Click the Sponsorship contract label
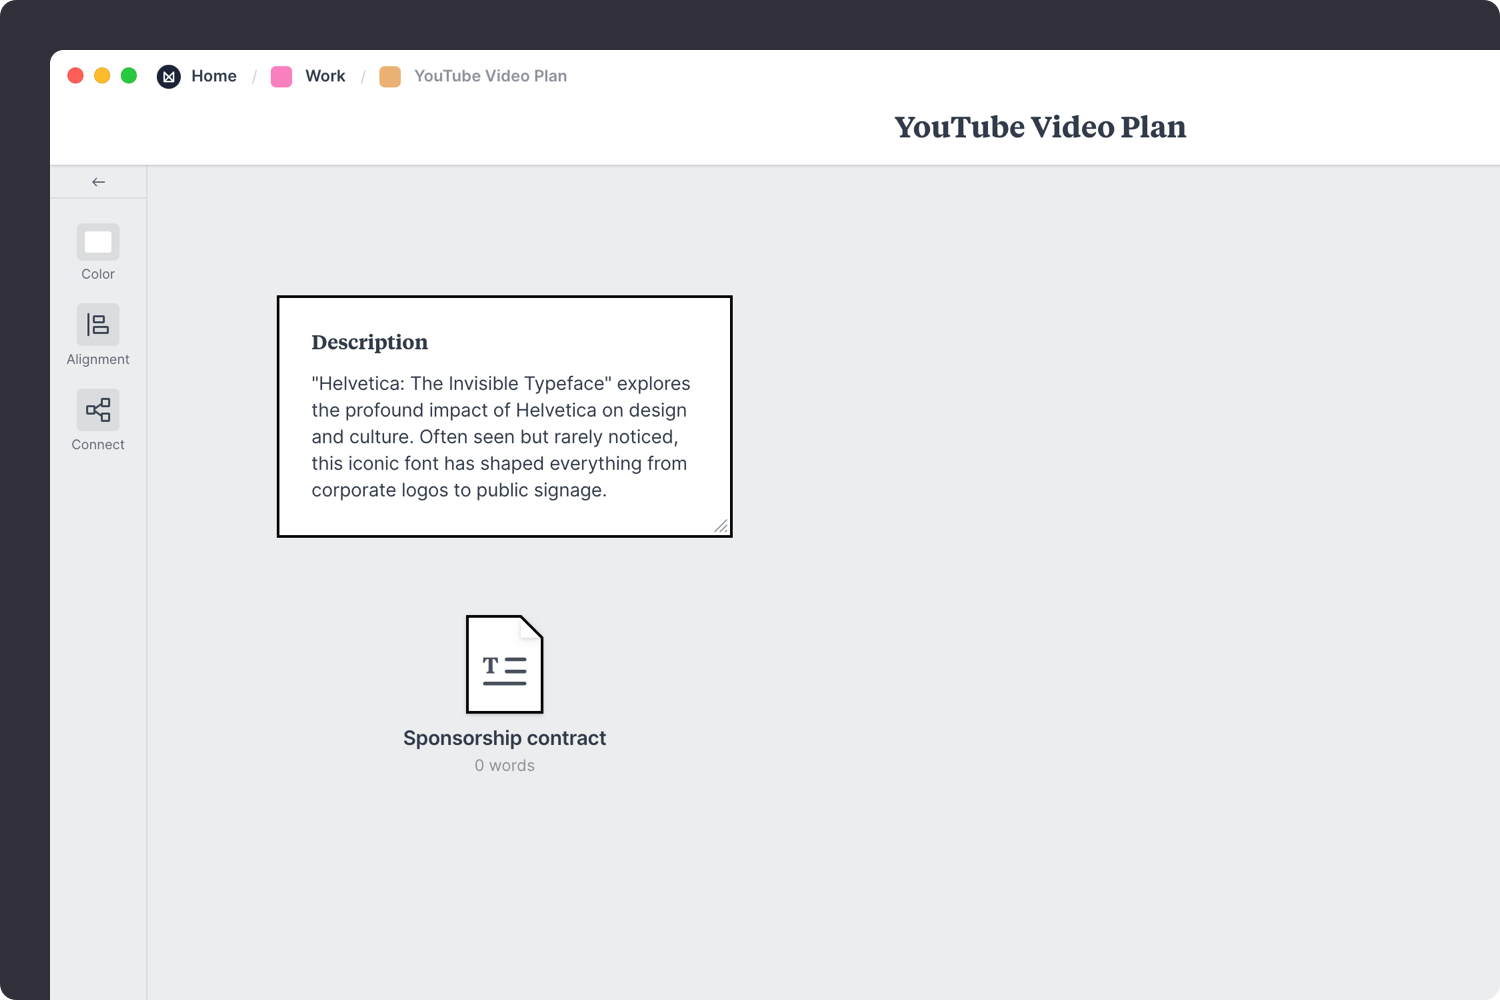 (x=504, y=738)
